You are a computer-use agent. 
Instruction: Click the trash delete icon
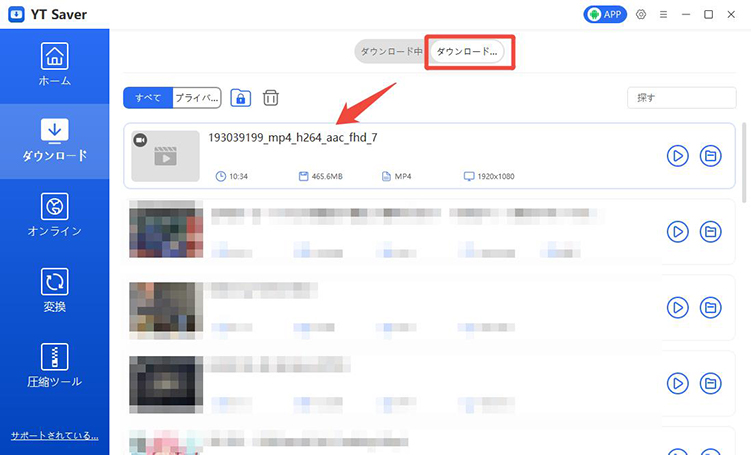[x=271, y=98]
